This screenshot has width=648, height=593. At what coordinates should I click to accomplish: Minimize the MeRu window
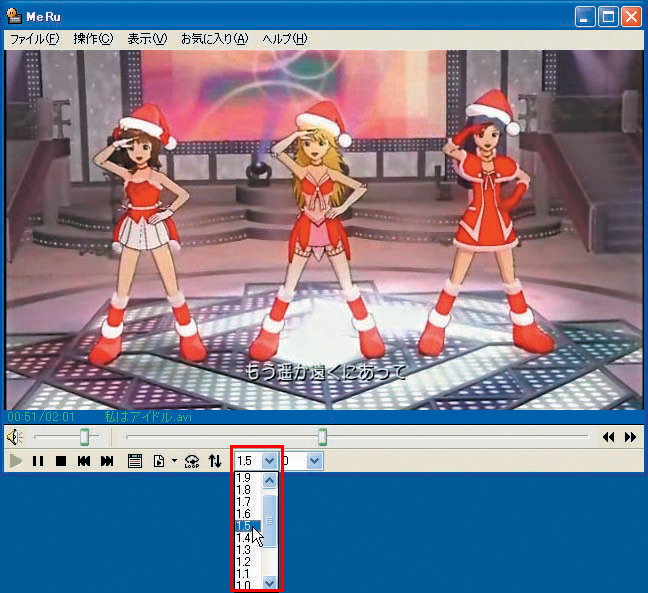585,17
